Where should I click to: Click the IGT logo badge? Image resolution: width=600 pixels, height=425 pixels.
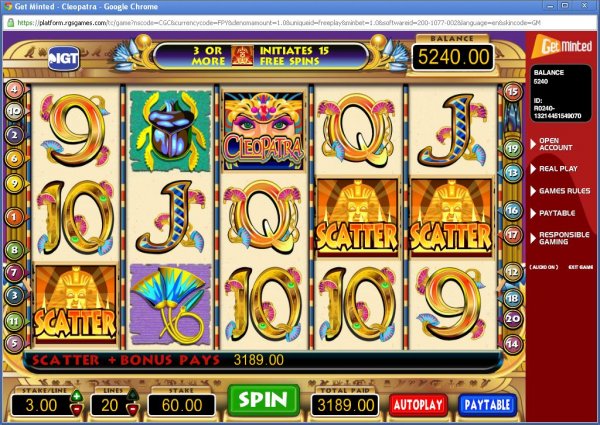(64, 59)
